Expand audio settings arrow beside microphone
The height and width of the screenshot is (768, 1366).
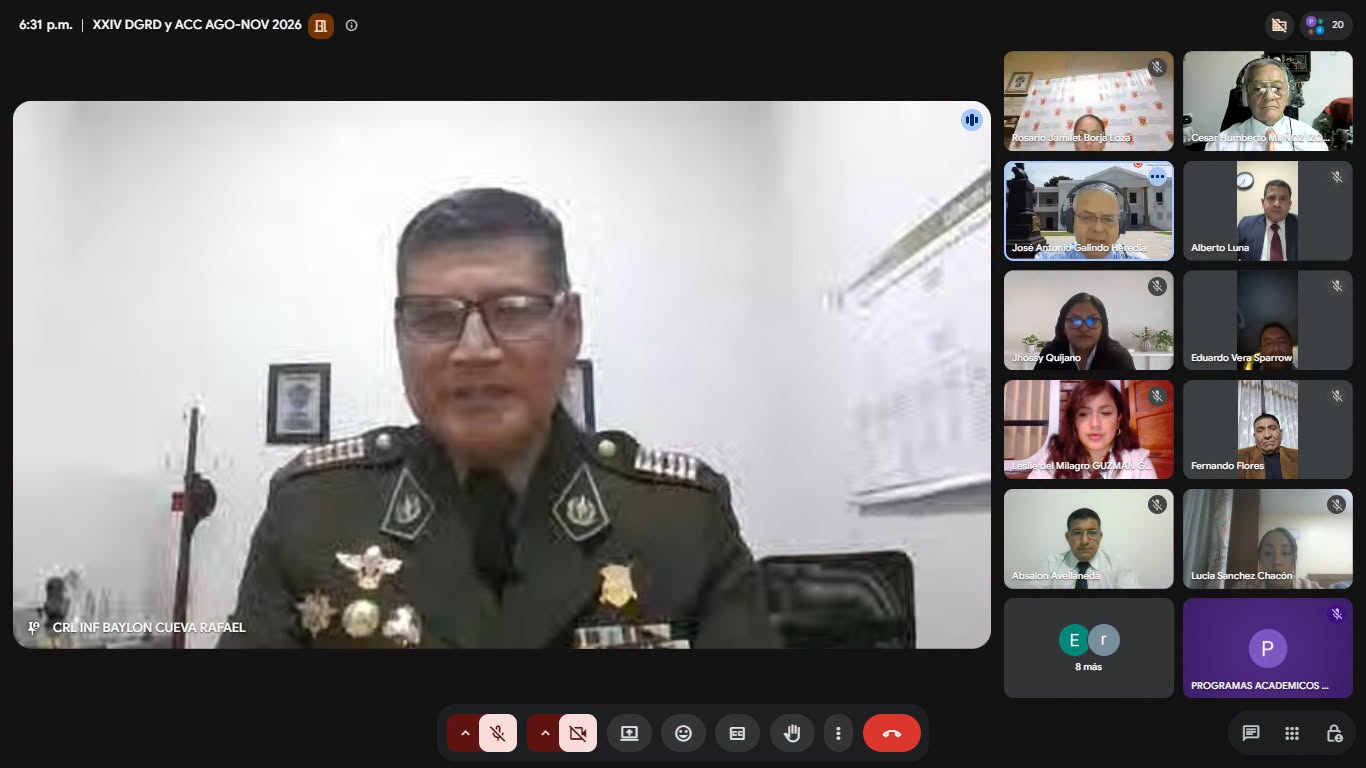click(x=464, y=733)
